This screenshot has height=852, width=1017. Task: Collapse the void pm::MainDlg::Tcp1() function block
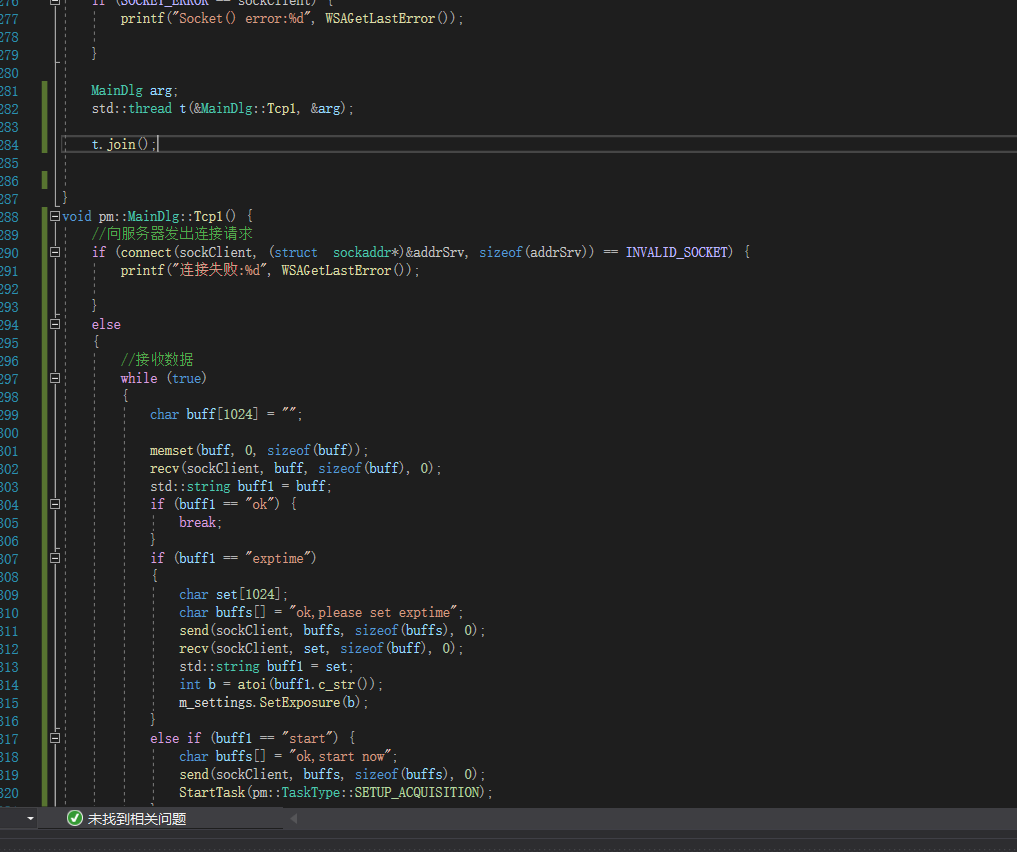pos(55,217)
